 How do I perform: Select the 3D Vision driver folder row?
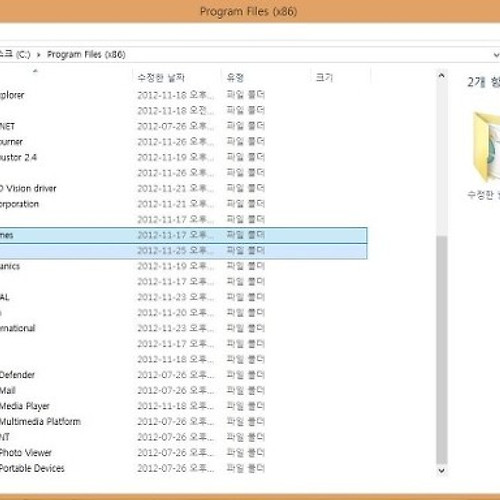pyautogui.click(x=183, y=188)
